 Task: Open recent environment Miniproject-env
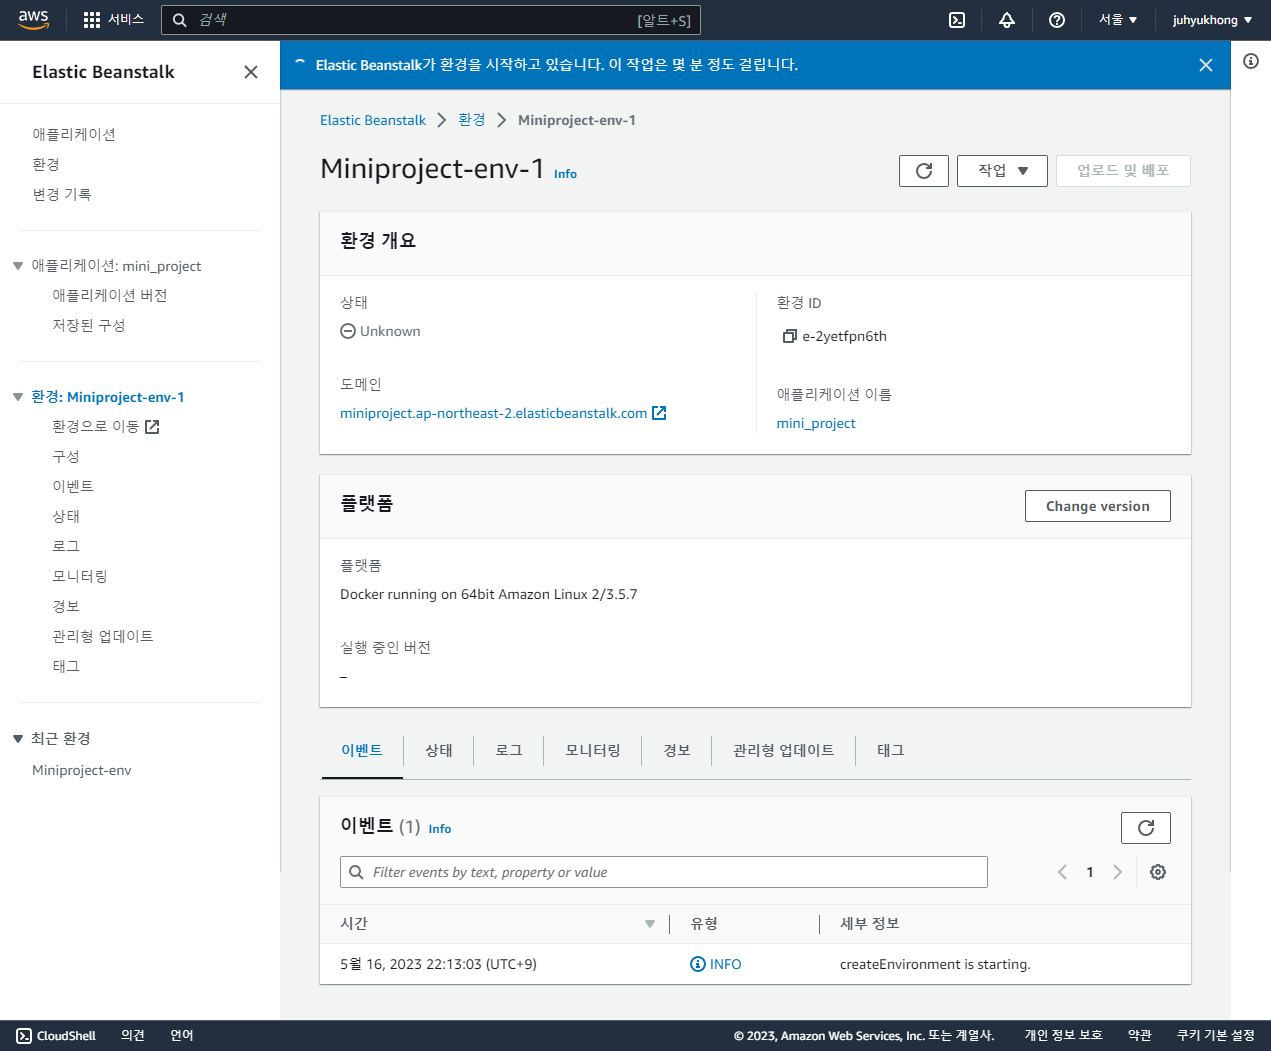tap(82, 770)
